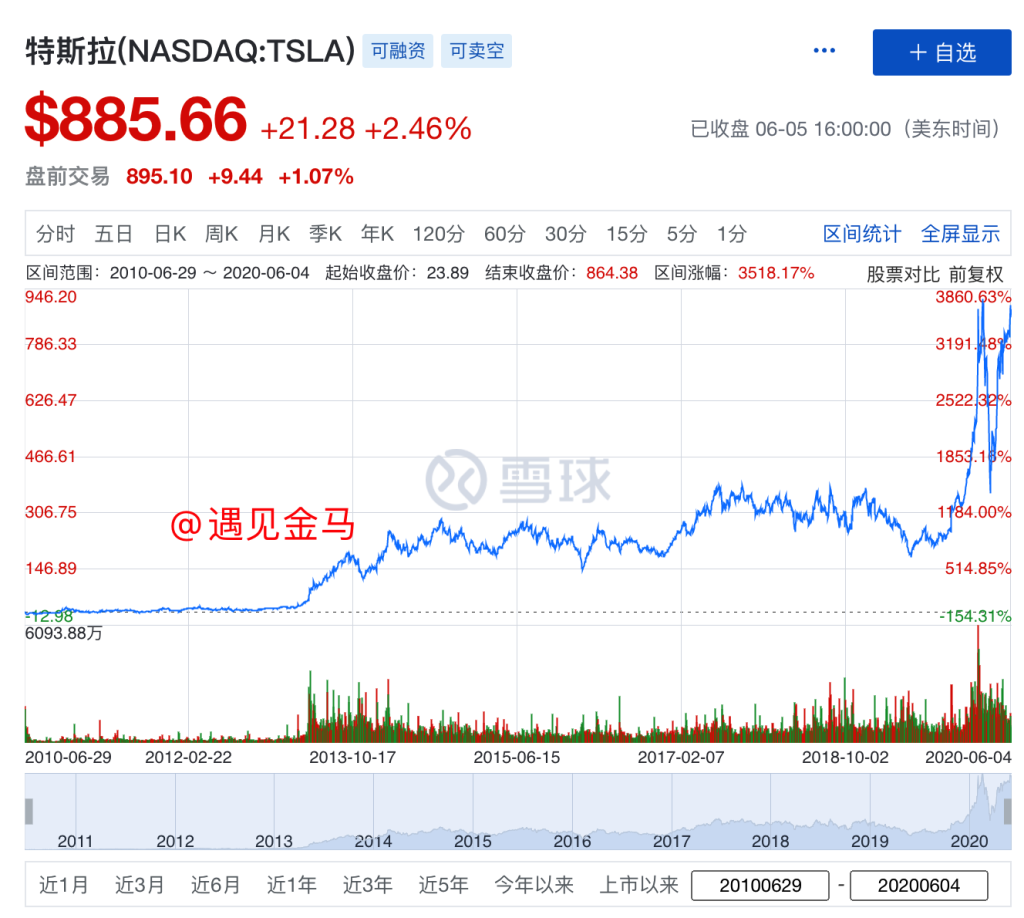Click 2015 on the timeline navigator
This screenshot has width=1024, height=918.
click(473, 841)
